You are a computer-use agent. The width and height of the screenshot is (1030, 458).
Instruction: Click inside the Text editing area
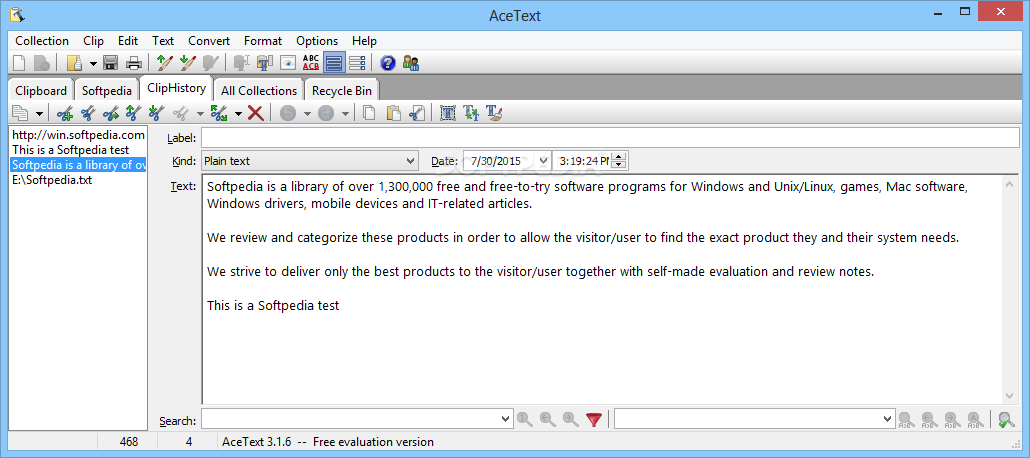tap(602, 290)
